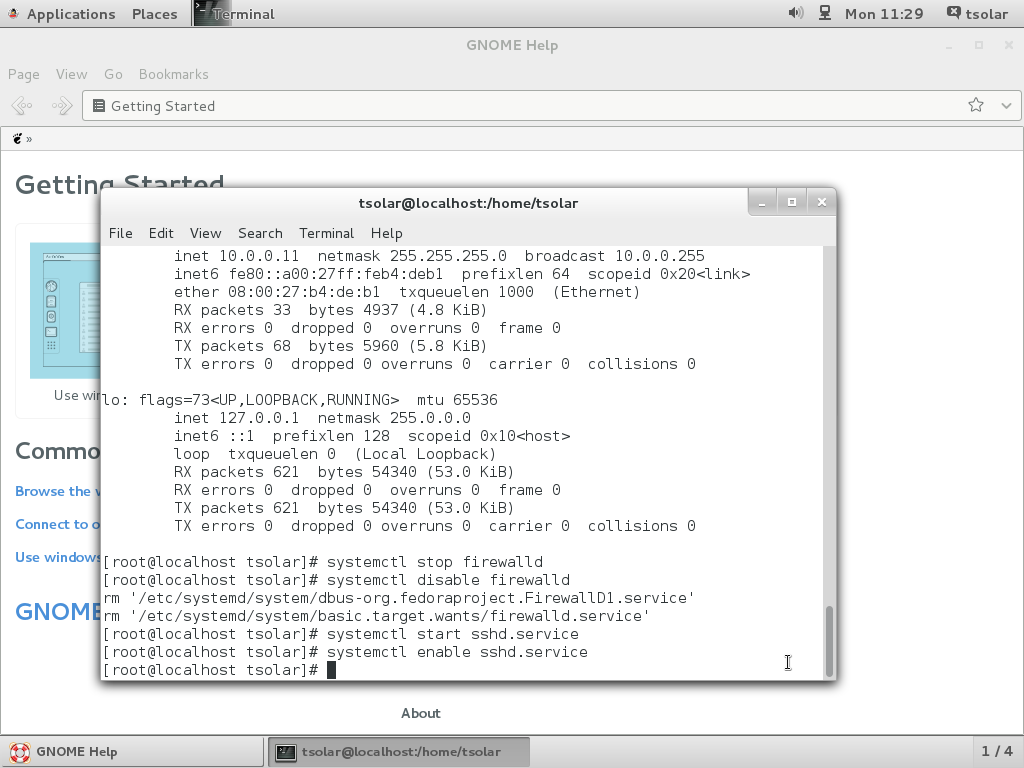Switch to GNOME Help in the taskbar
Image resolution: width=1024 pixels, height=768 pixels.
click(133, 752)
